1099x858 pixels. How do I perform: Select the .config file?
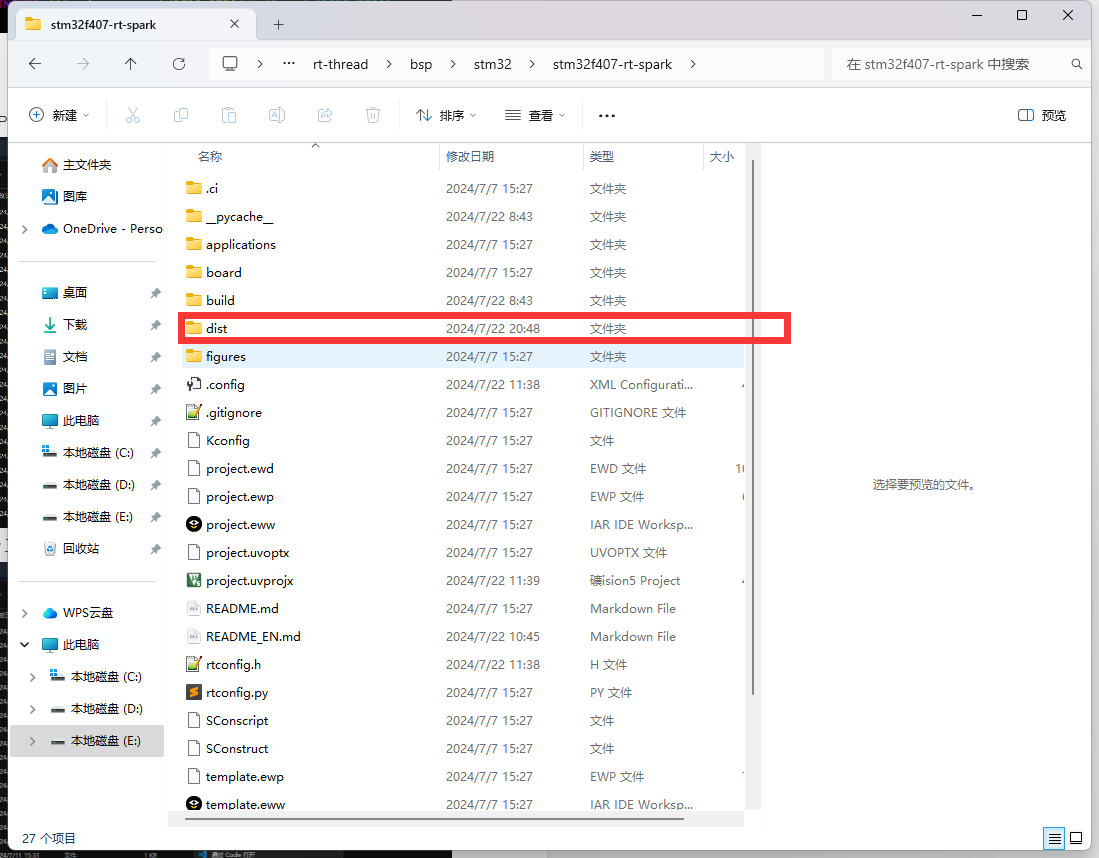[463, 384]
